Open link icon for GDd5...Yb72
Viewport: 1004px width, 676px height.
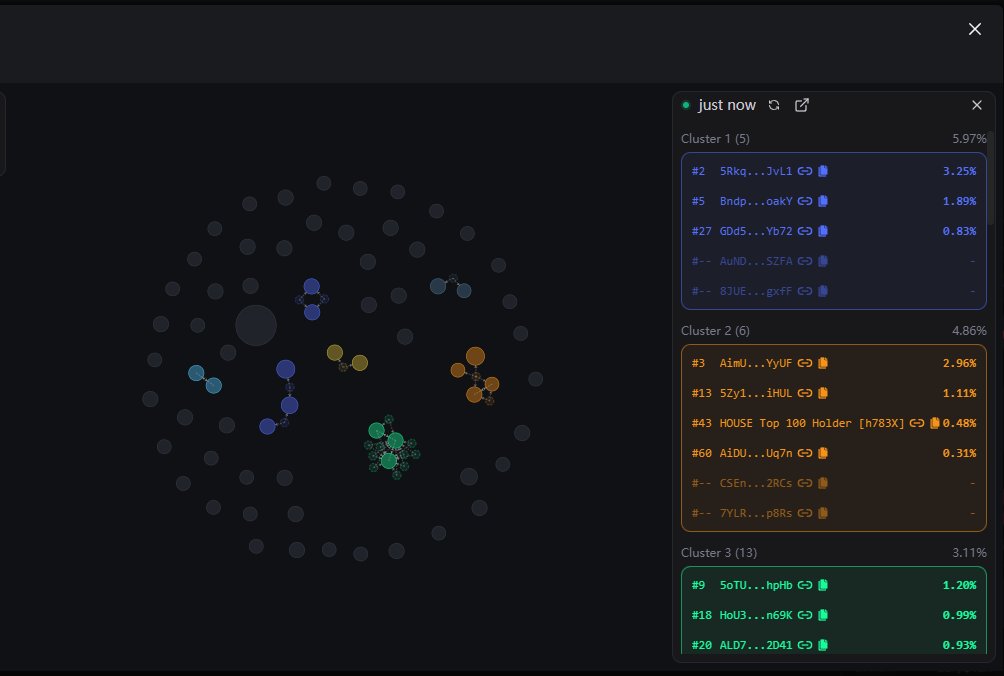coord(805,231)
